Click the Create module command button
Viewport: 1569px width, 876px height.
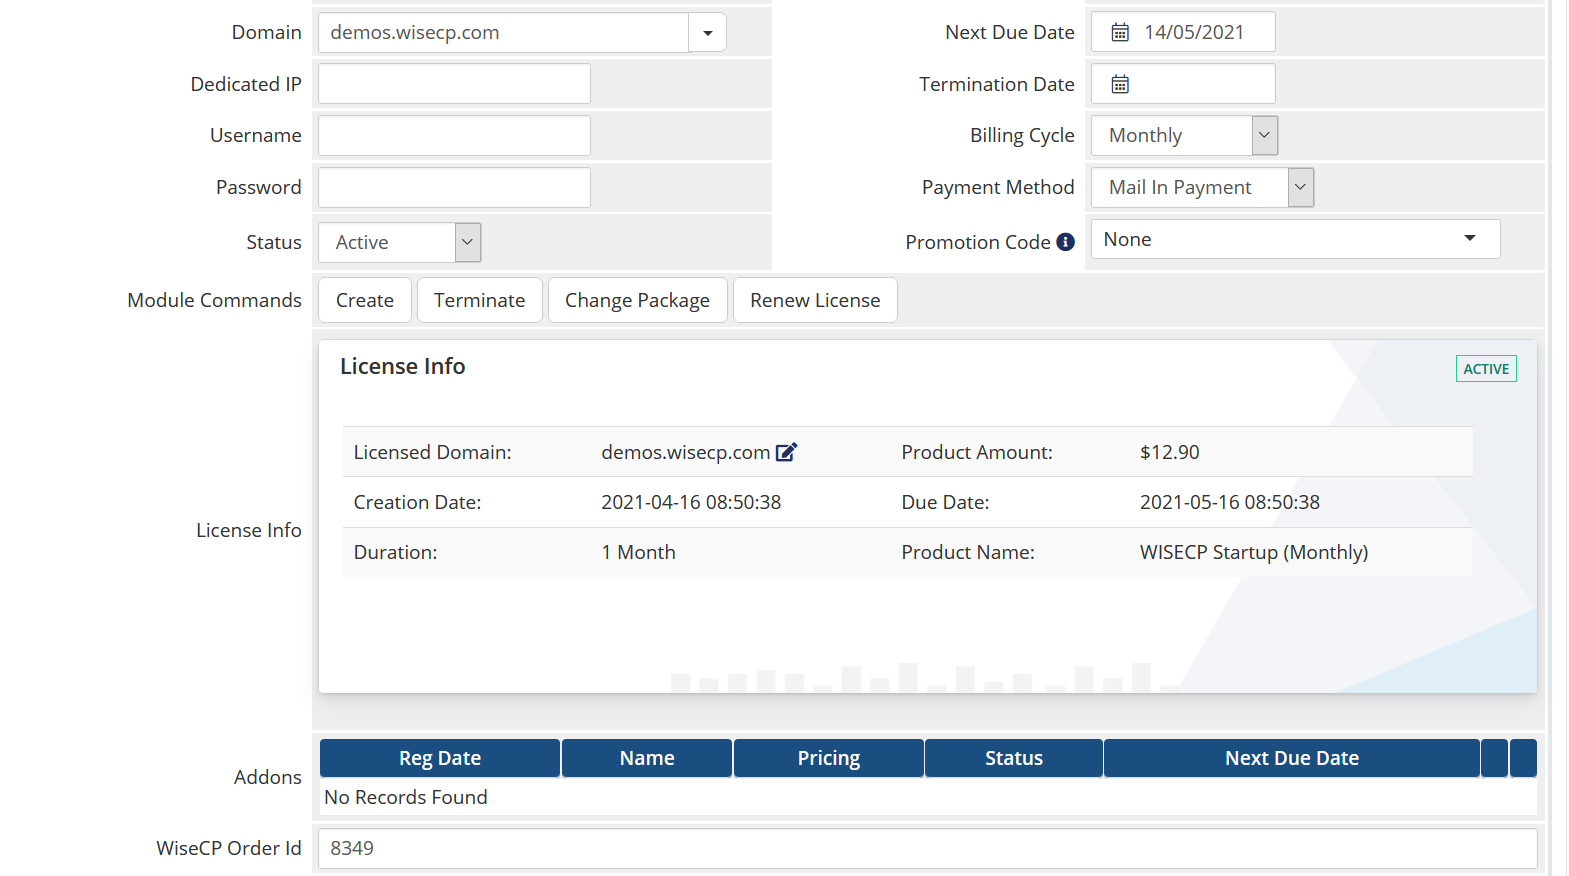click(365, 300)
